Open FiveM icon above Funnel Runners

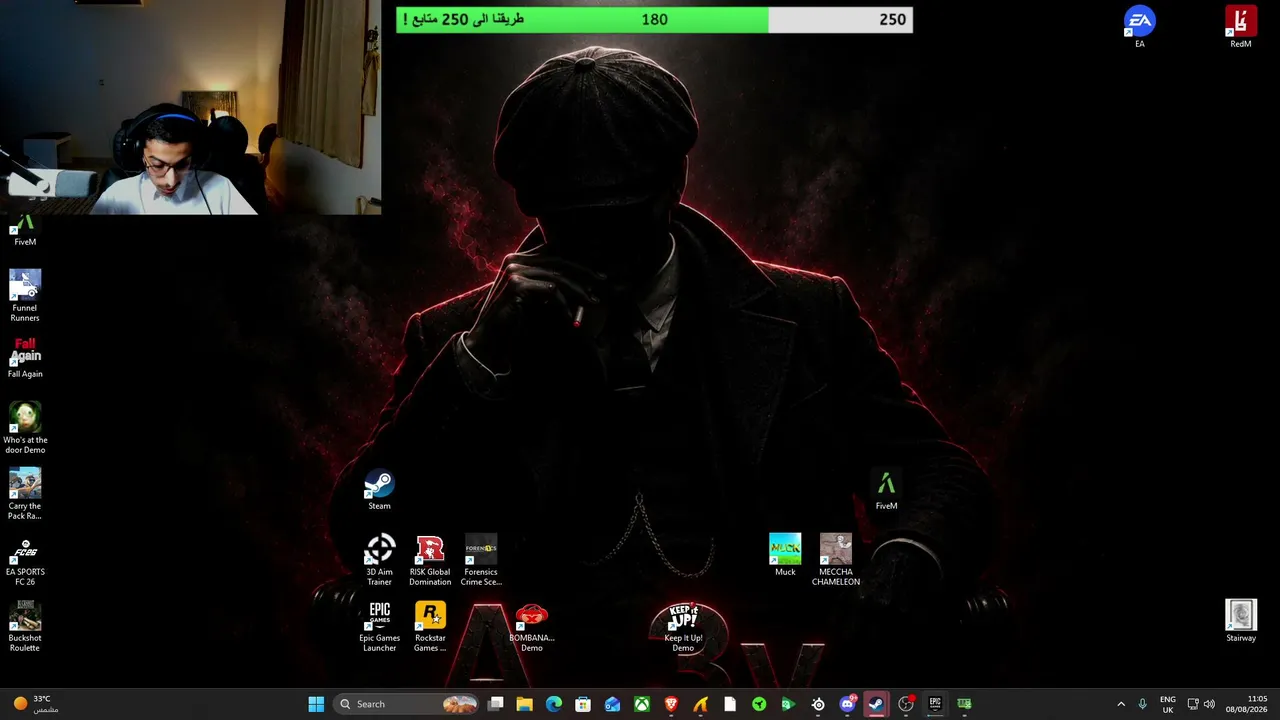tap(25, 231)
